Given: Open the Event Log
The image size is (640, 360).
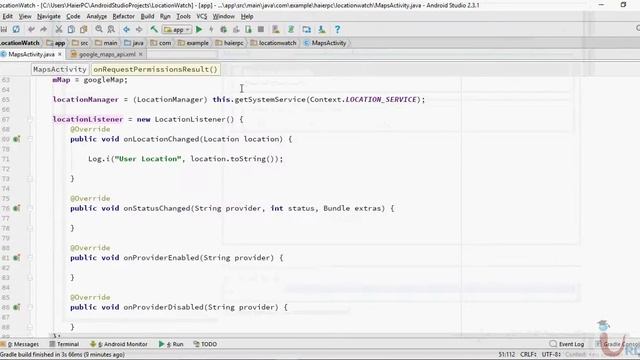Looking at the screenshot, I should (x=567, y=344).
